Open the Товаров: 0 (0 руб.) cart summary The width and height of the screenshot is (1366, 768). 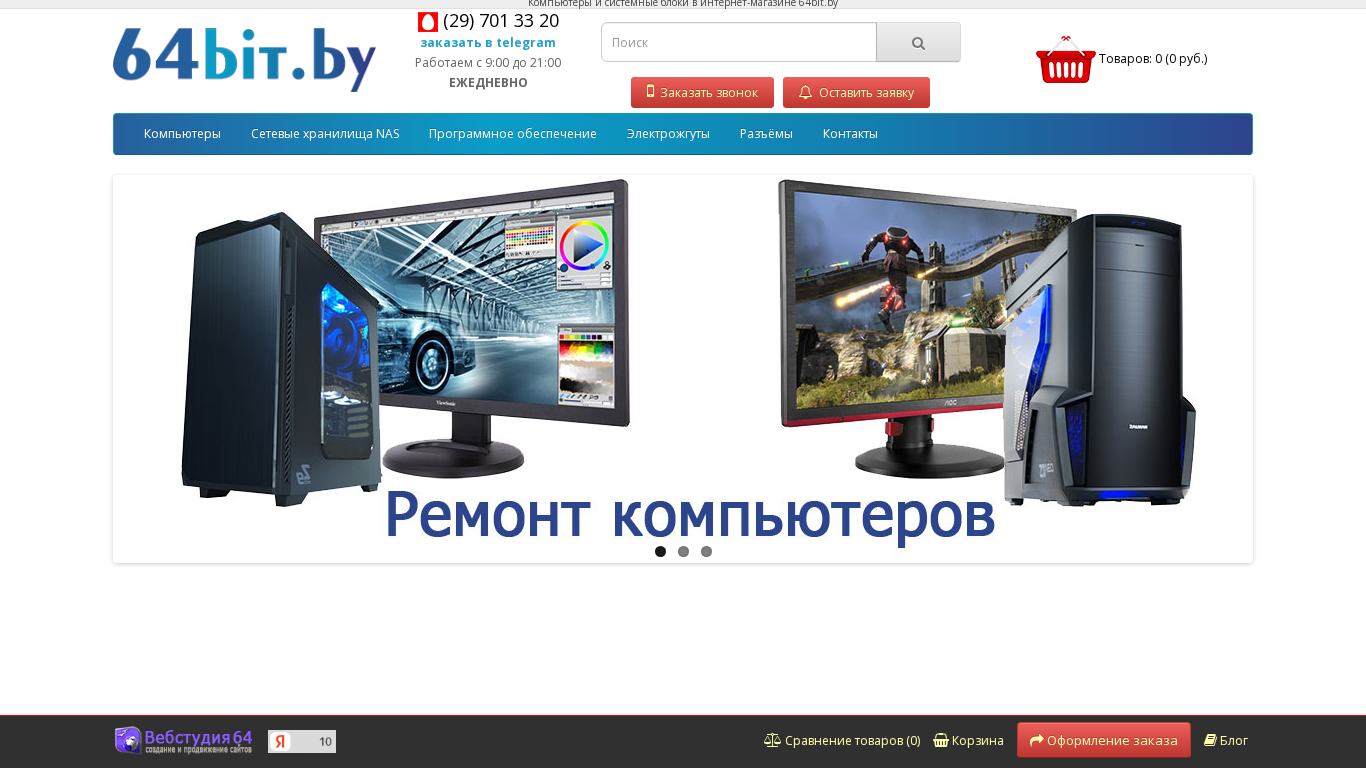pyautogui.click(x=1153, y=59)
